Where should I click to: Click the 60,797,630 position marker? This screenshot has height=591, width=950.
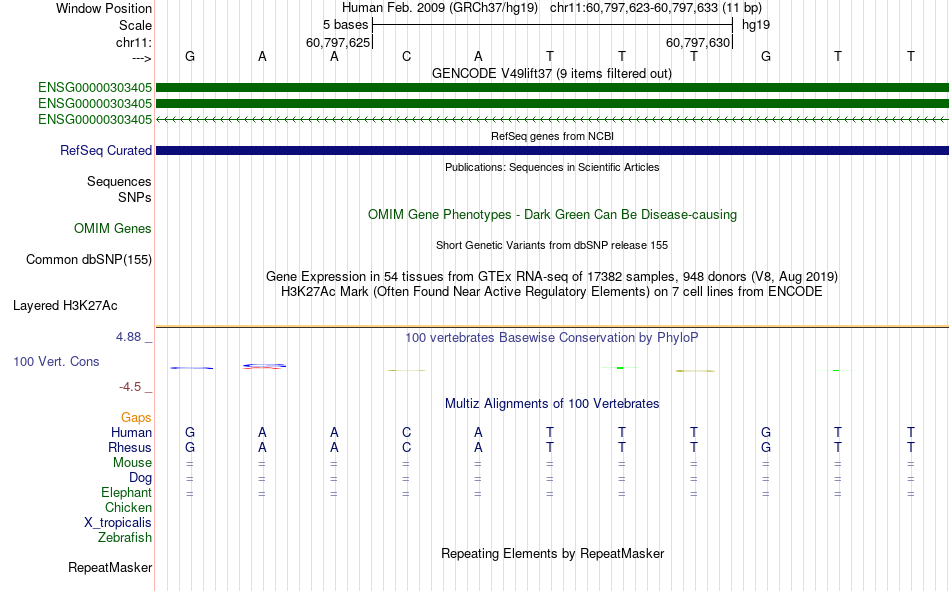(x=697, y=42)
